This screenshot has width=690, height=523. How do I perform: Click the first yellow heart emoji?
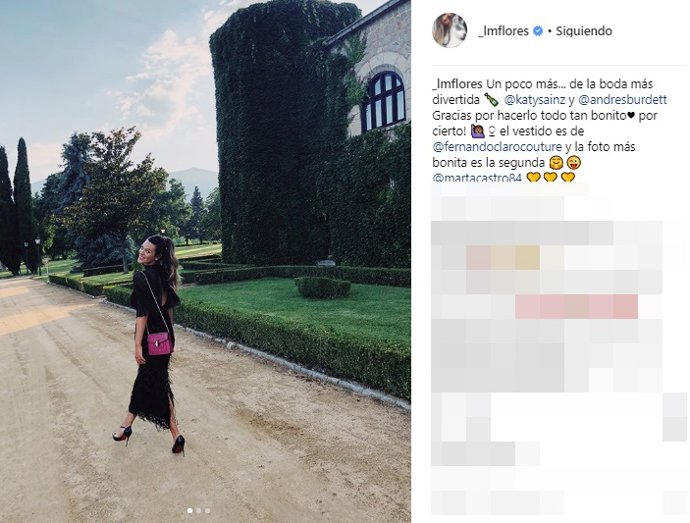tap(533, 177)
